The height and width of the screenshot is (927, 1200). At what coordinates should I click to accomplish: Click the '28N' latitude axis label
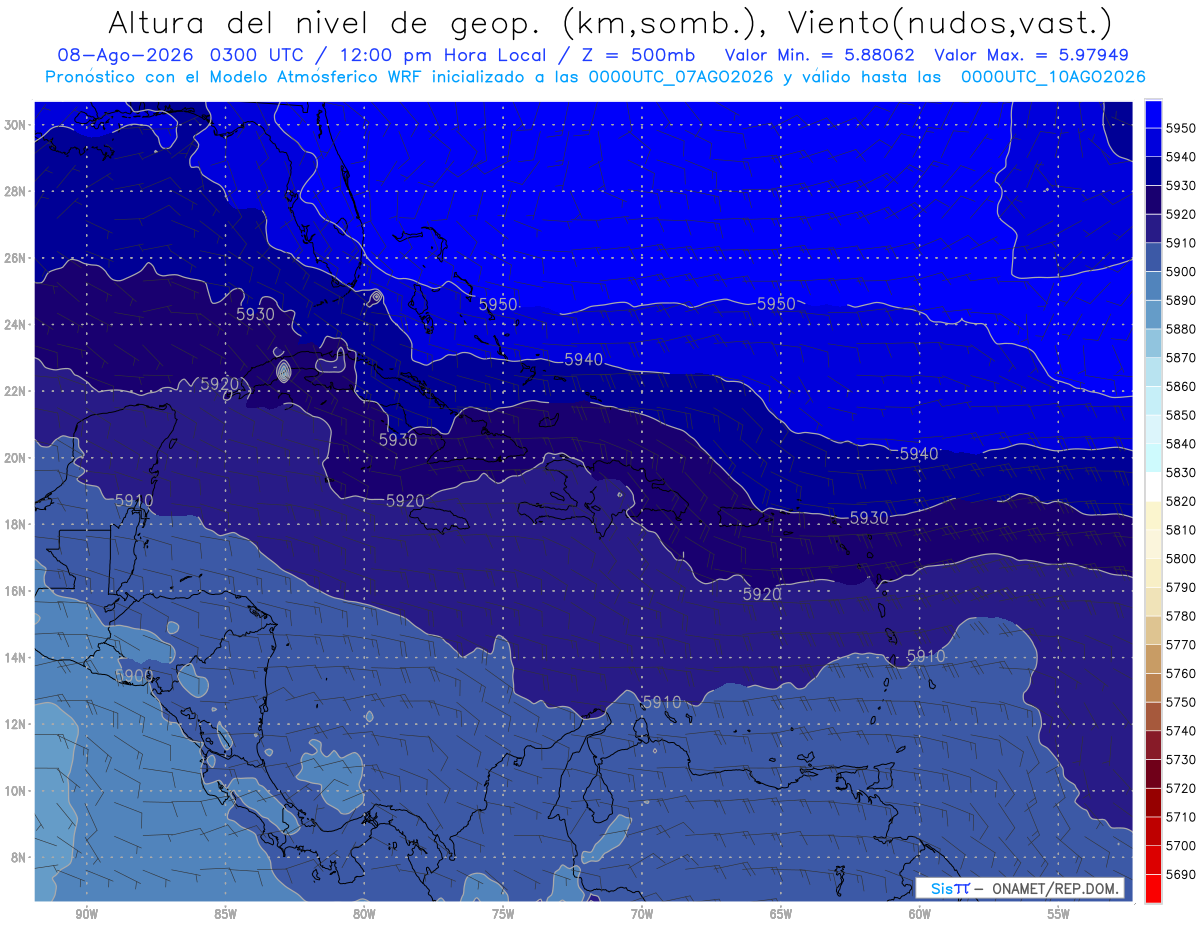click(x=15, y=191)
